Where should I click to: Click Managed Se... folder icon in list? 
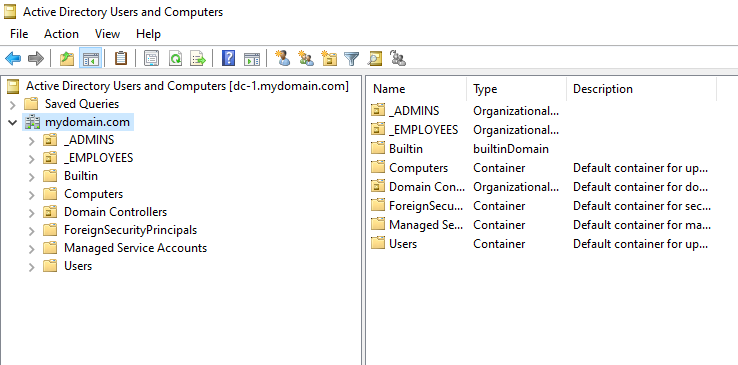(x=378, y=225)
